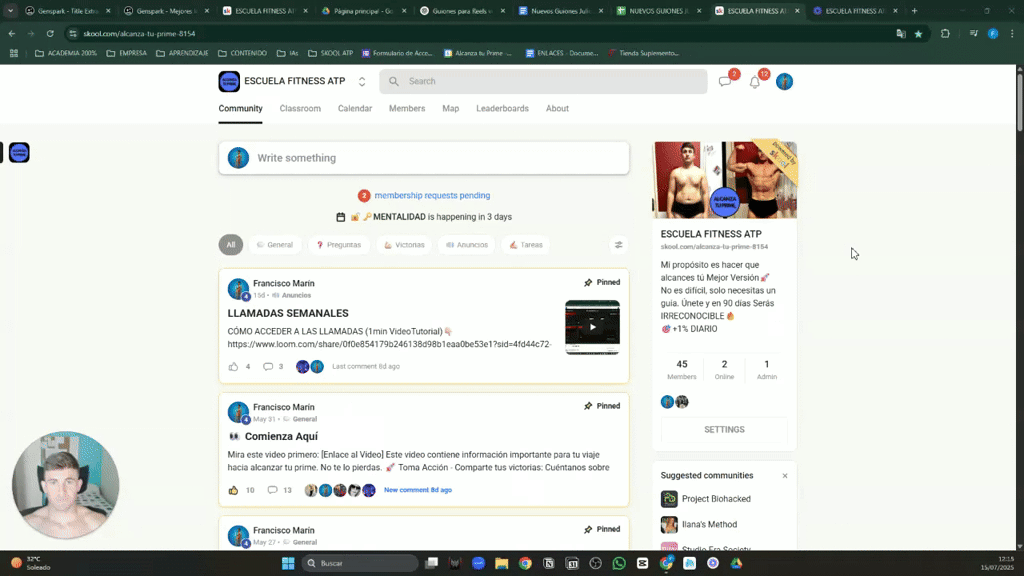Open the post filter settings icon
Image resolution: width=1024 pixels, height=576 pixels.
coord(618,245)
